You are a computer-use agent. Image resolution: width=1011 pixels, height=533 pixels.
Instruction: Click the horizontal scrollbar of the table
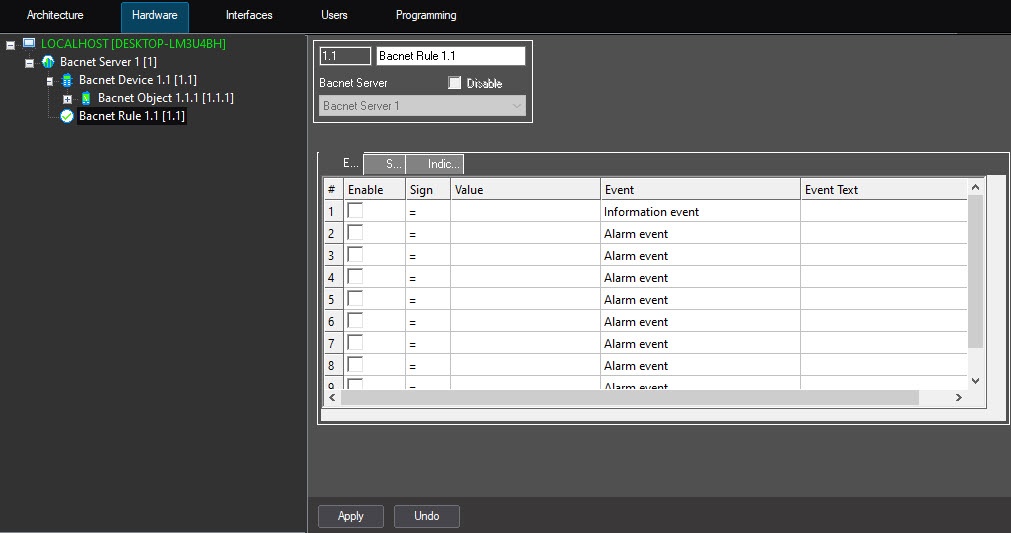[x=629, y=397]
